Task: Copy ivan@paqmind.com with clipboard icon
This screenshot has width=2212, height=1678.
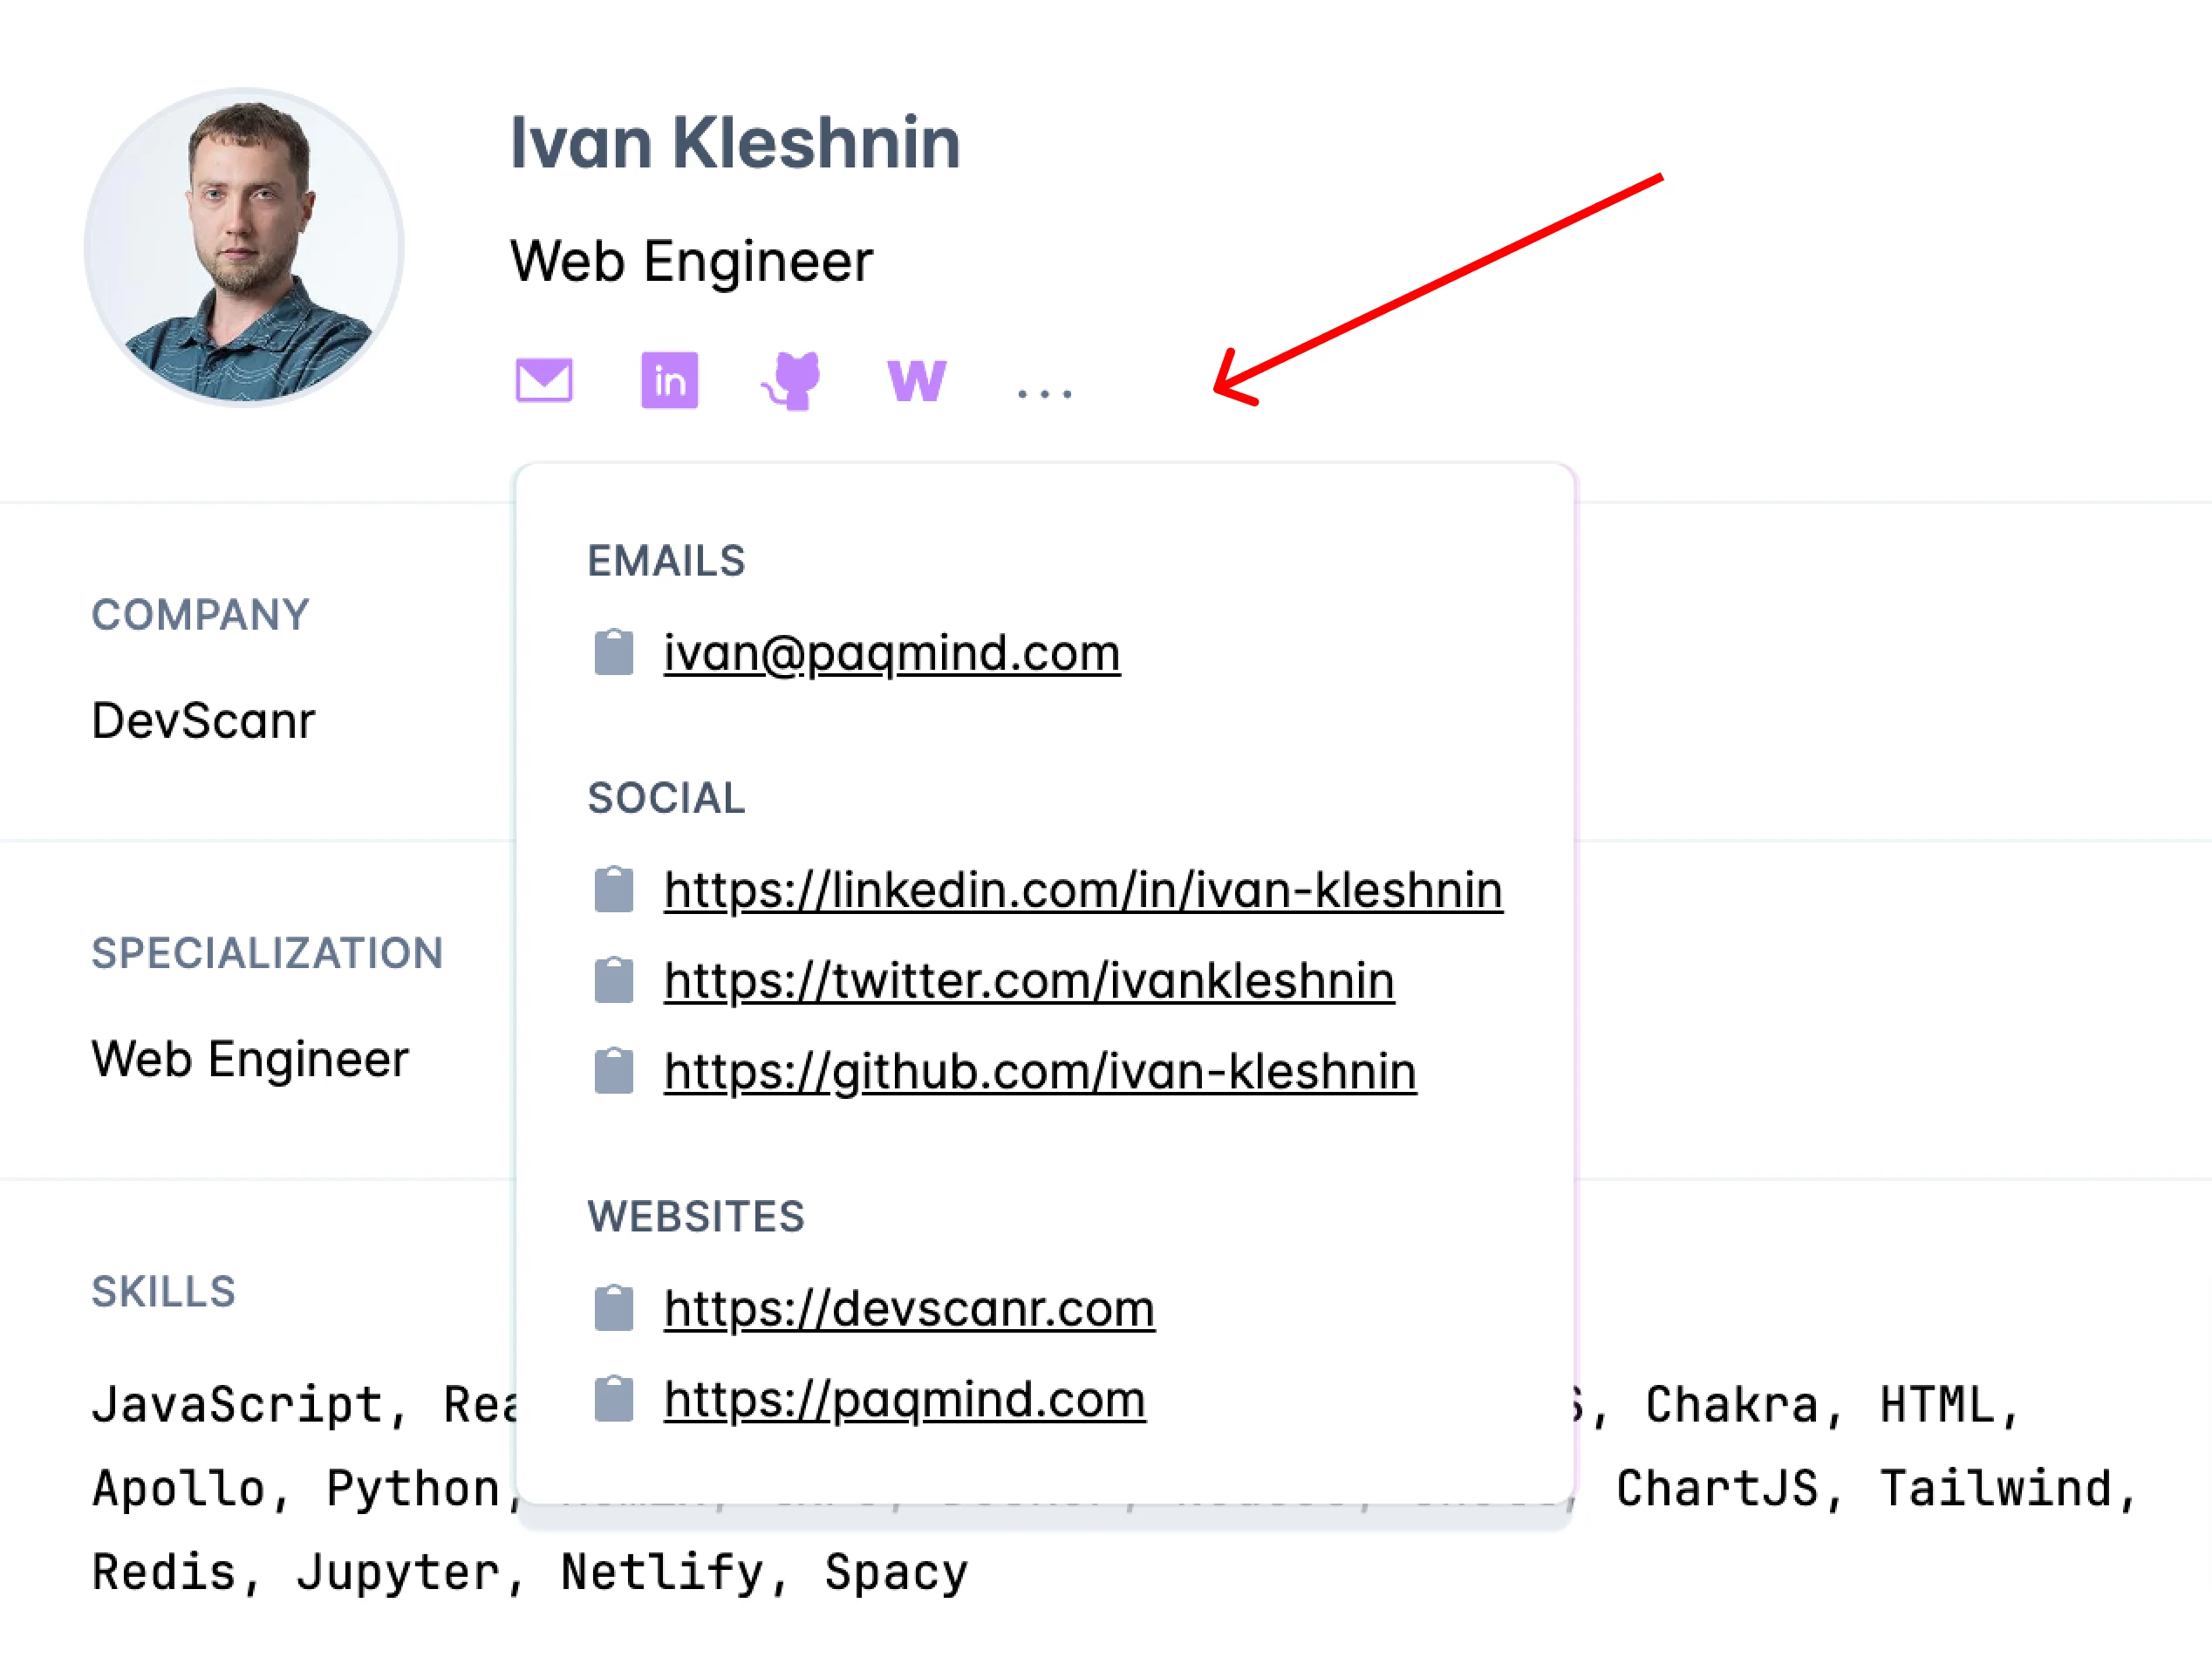Action: point(613,653)
